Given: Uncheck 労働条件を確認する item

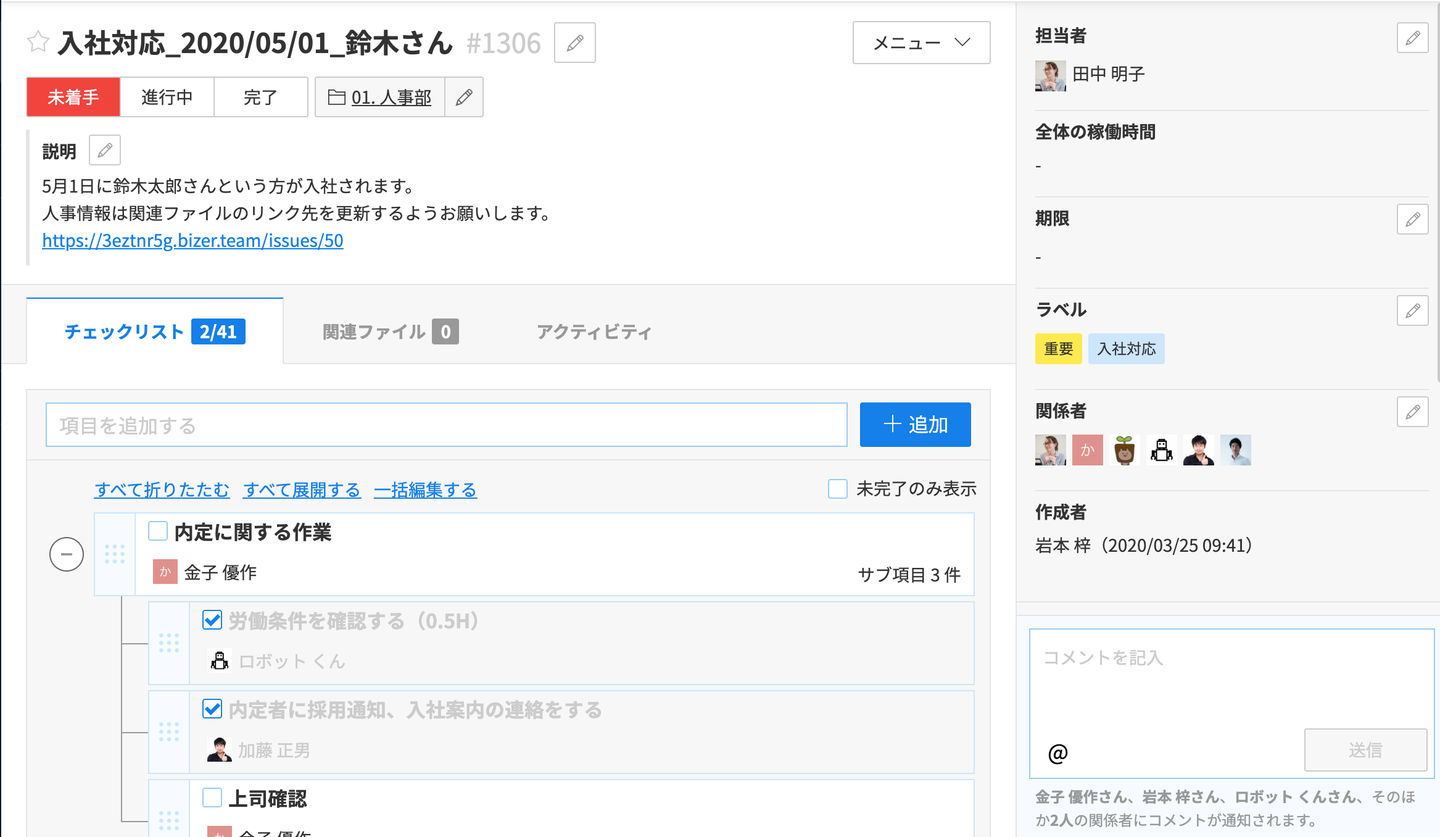Looking at the screenshot, I should point(212,620).
